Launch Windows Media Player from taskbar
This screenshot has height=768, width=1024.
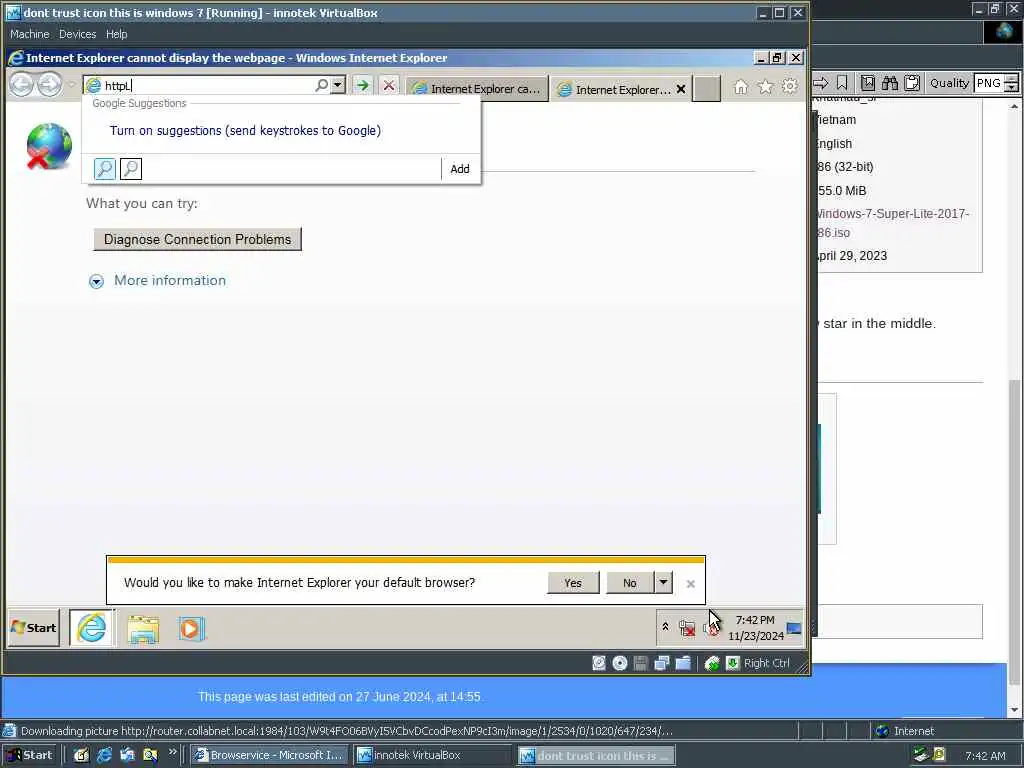point(191,629)
